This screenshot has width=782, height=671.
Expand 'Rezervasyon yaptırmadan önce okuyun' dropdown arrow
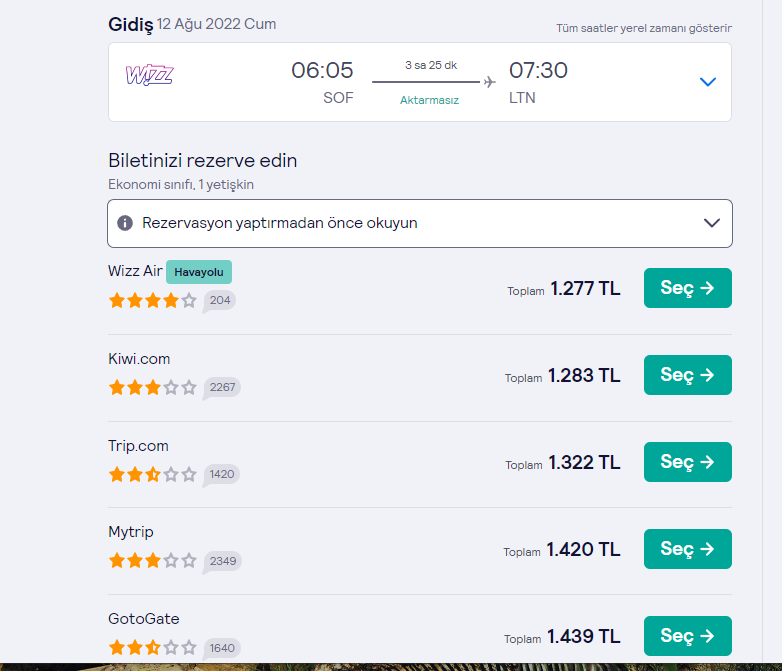coord(712,223)
